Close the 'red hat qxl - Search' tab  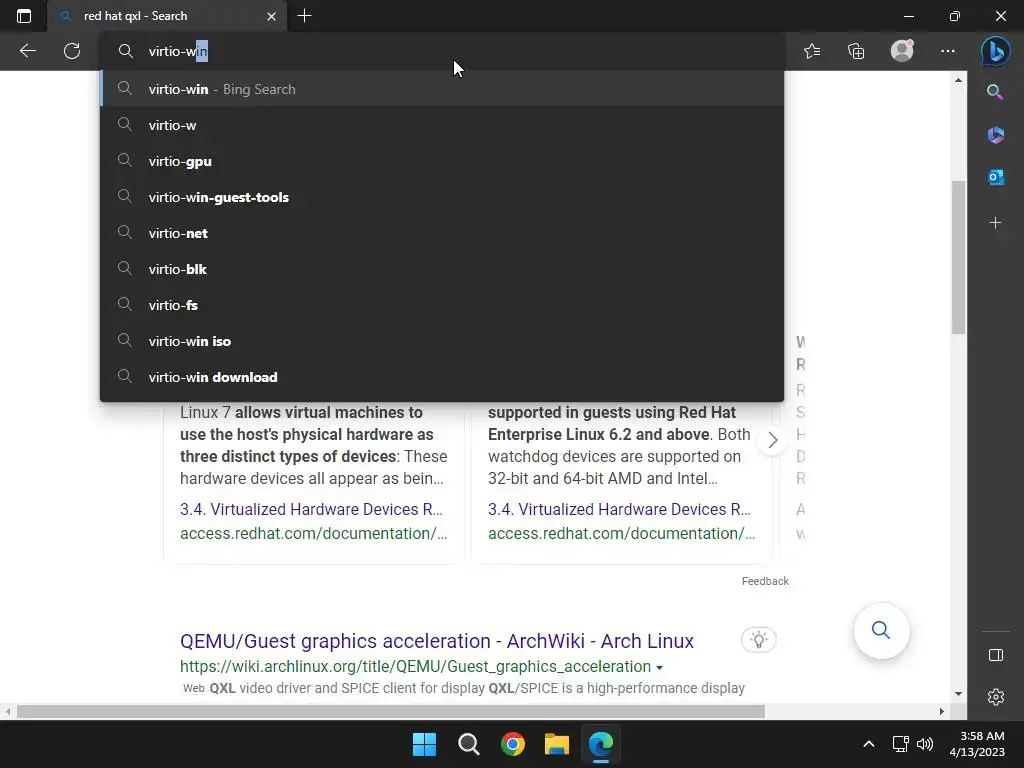click(272, 16)
